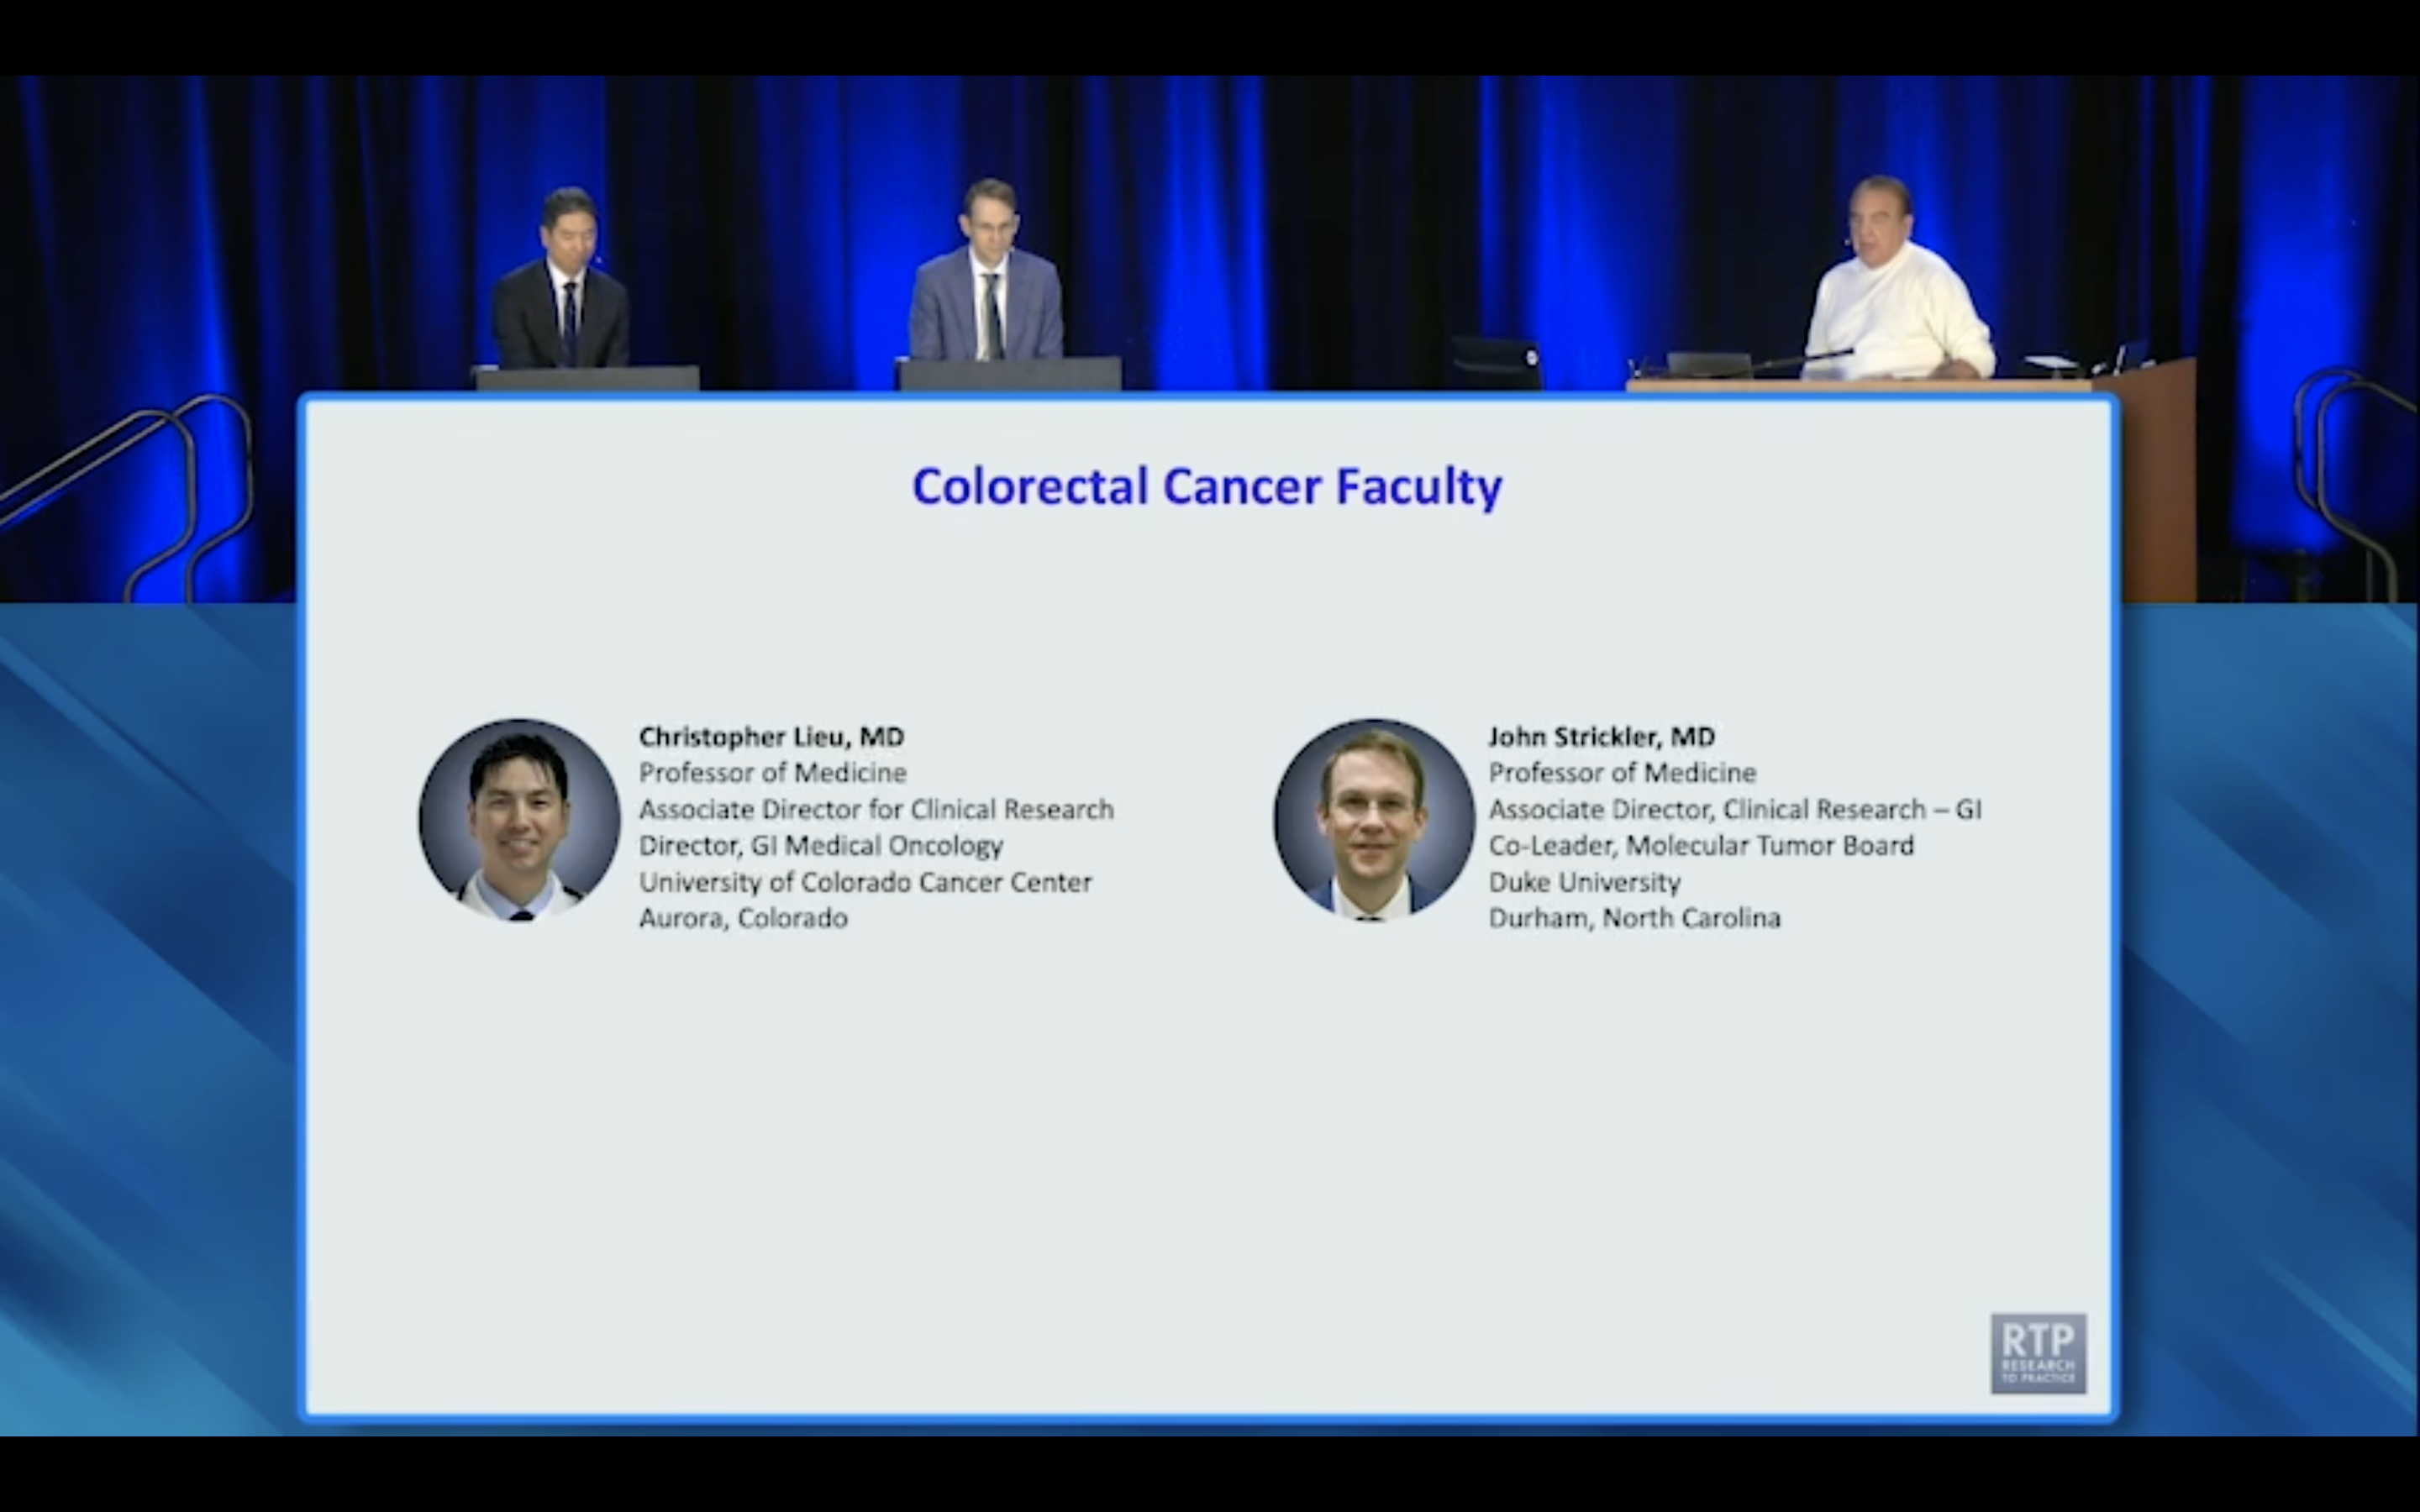Screen dimensions: 2420x1512
Task: Click 'Aurora, Colorado' location text
Action: point(742,917)
